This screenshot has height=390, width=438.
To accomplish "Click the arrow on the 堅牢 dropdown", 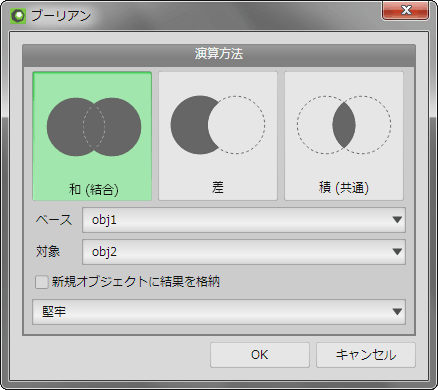I will [397, 312].
